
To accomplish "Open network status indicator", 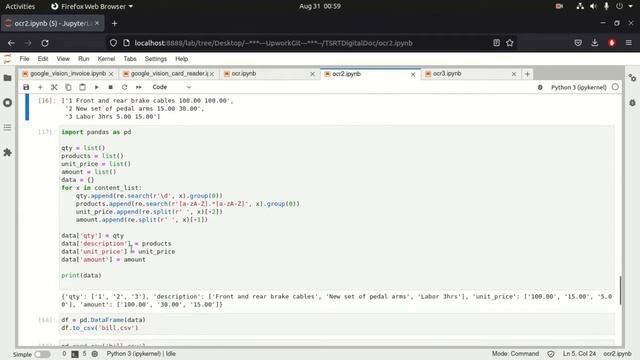I will click(580, 6).
